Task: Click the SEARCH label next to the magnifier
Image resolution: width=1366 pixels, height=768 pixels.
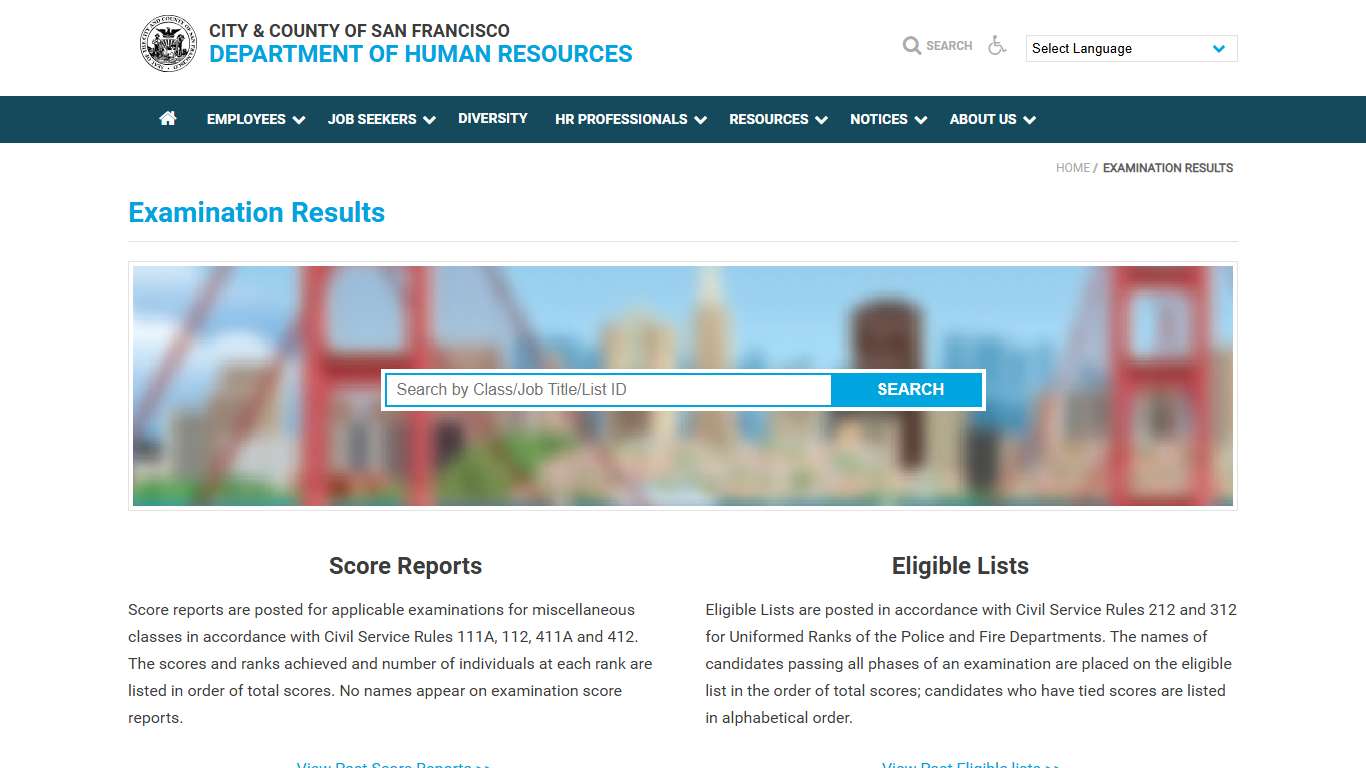Action: click(948, 45)
